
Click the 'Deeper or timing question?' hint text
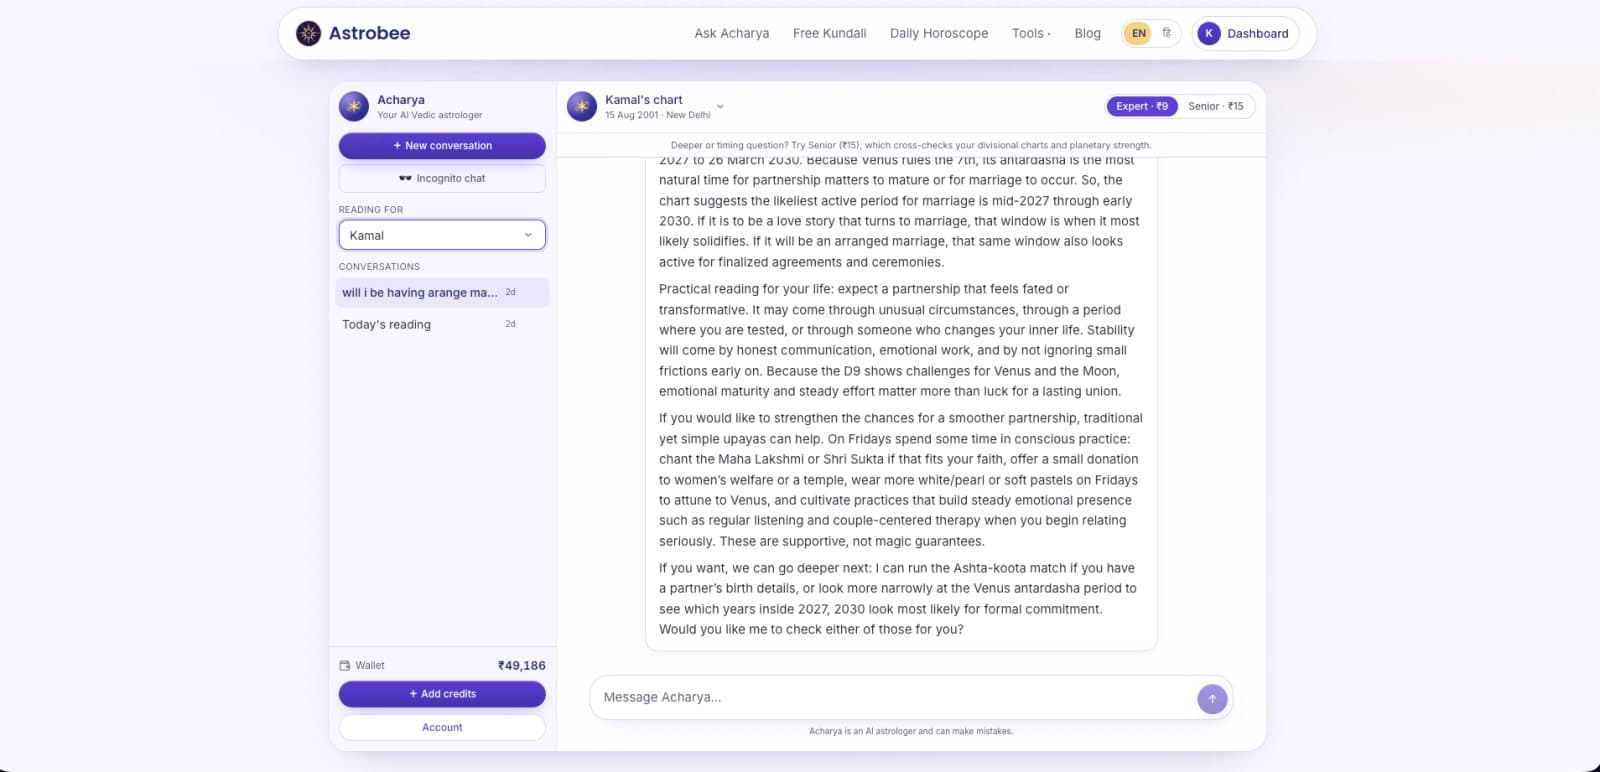tap(911, 145)
